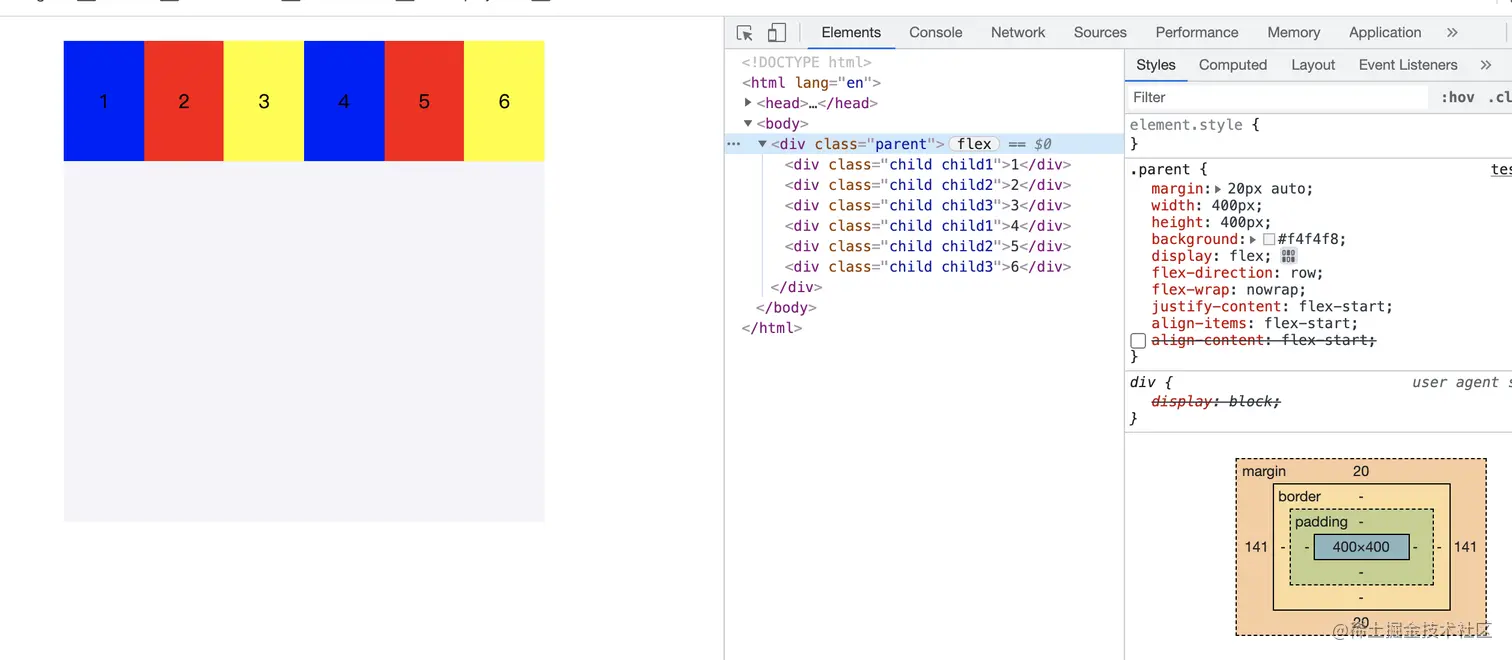Click the styles Filter input field
1512x660 pixels.
pyautogui.click(x=1278, y=97)
